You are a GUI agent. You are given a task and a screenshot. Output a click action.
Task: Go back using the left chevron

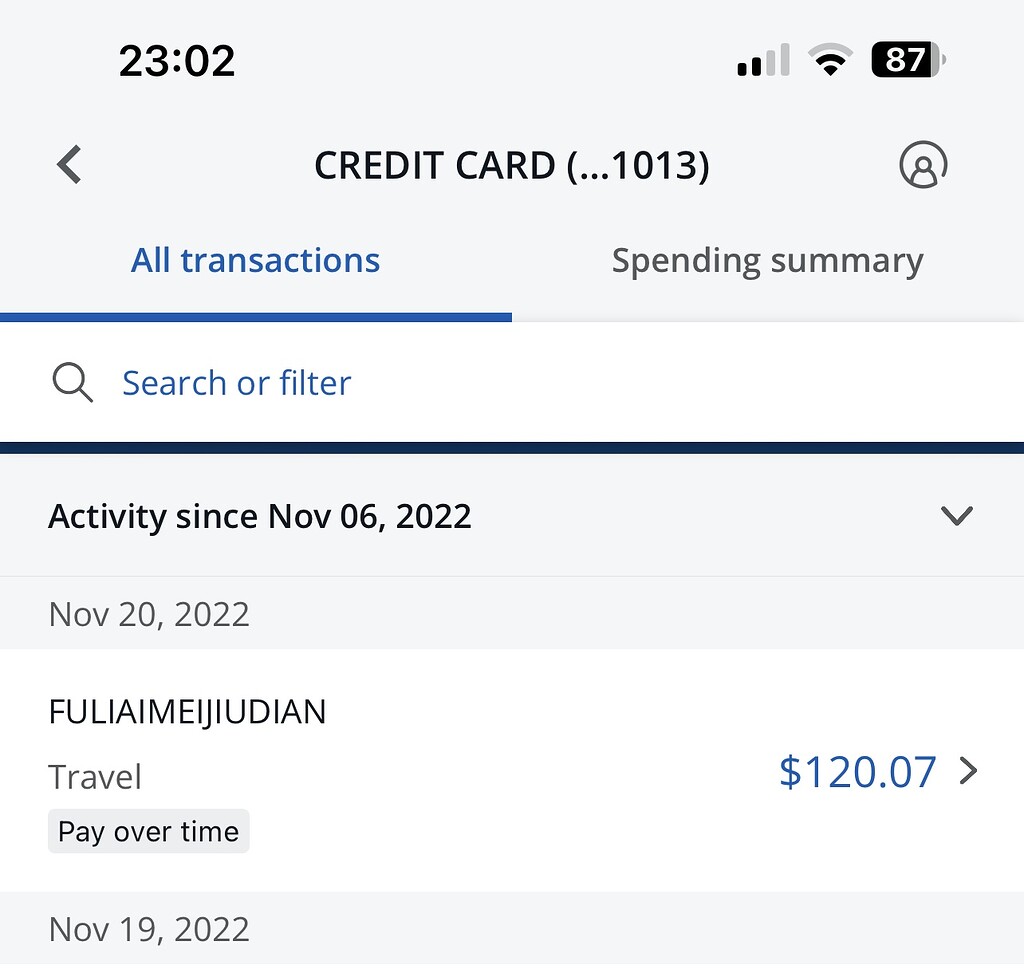(x=69, y=165)
